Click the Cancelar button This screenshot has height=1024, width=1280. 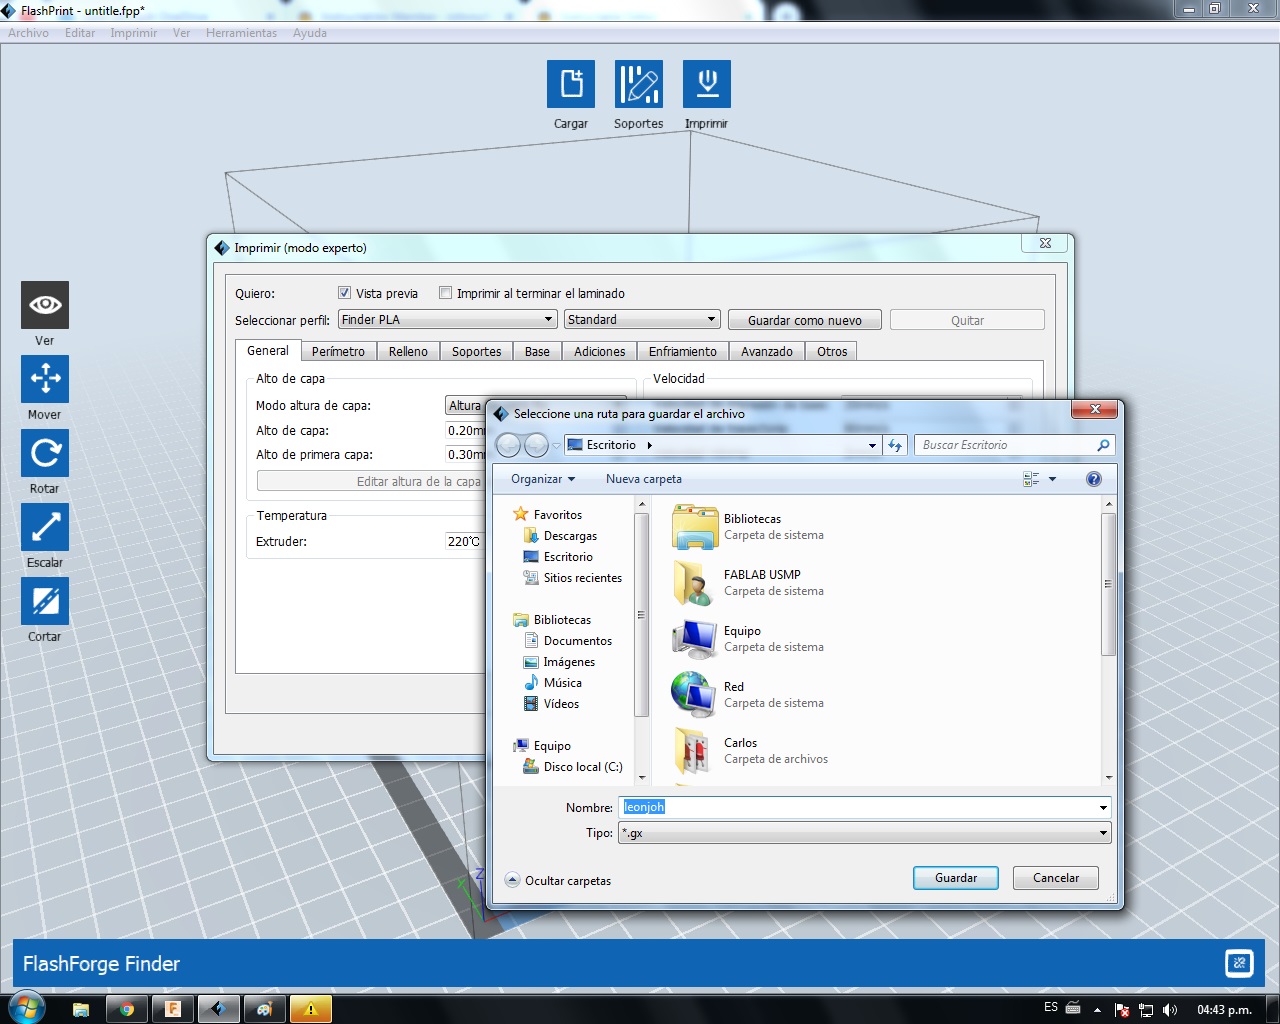1056,878
